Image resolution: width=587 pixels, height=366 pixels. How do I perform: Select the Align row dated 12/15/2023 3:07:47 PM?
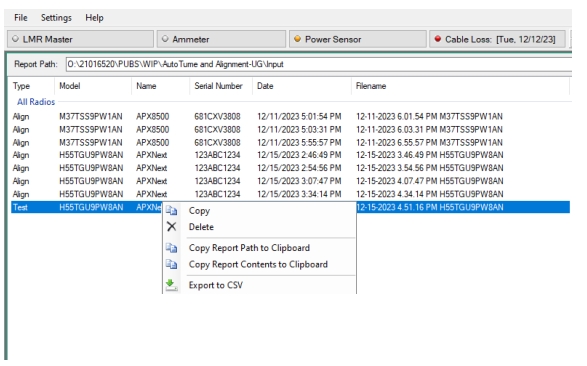[x=291, y=181]
